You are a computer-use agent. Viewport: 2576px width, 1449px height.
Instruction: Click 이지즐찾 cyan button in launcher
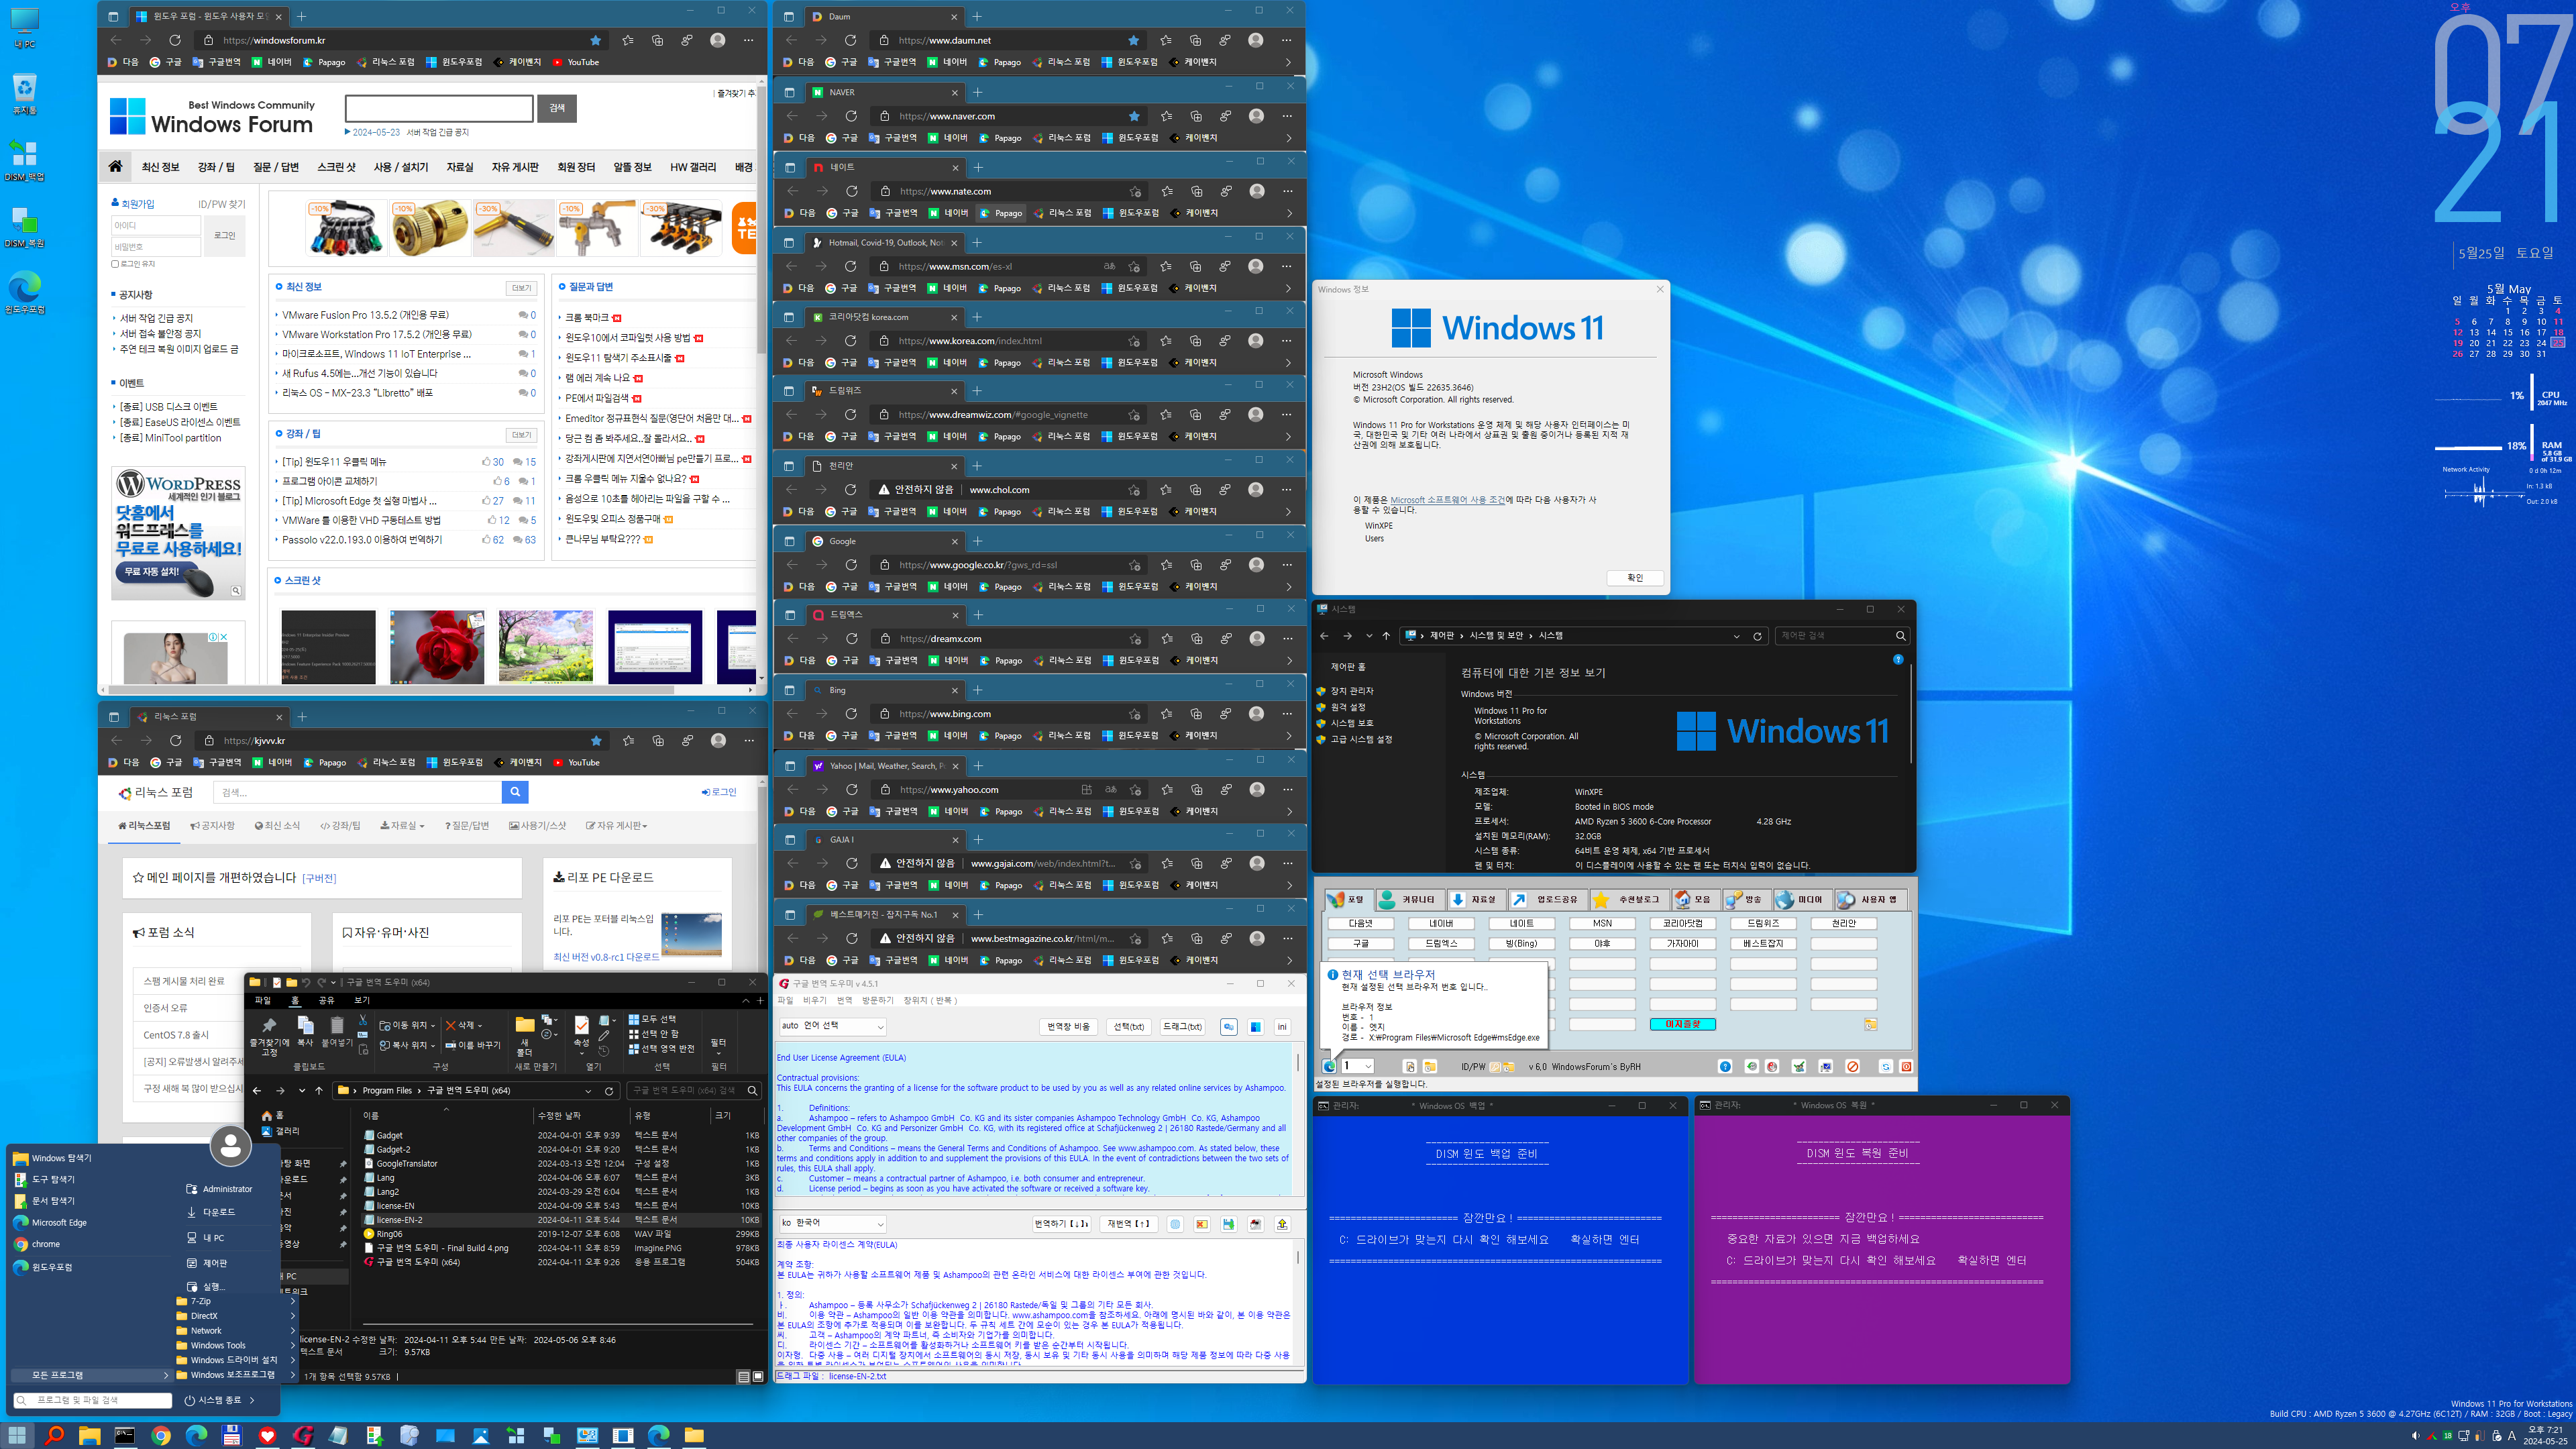coord(1682,1024)
